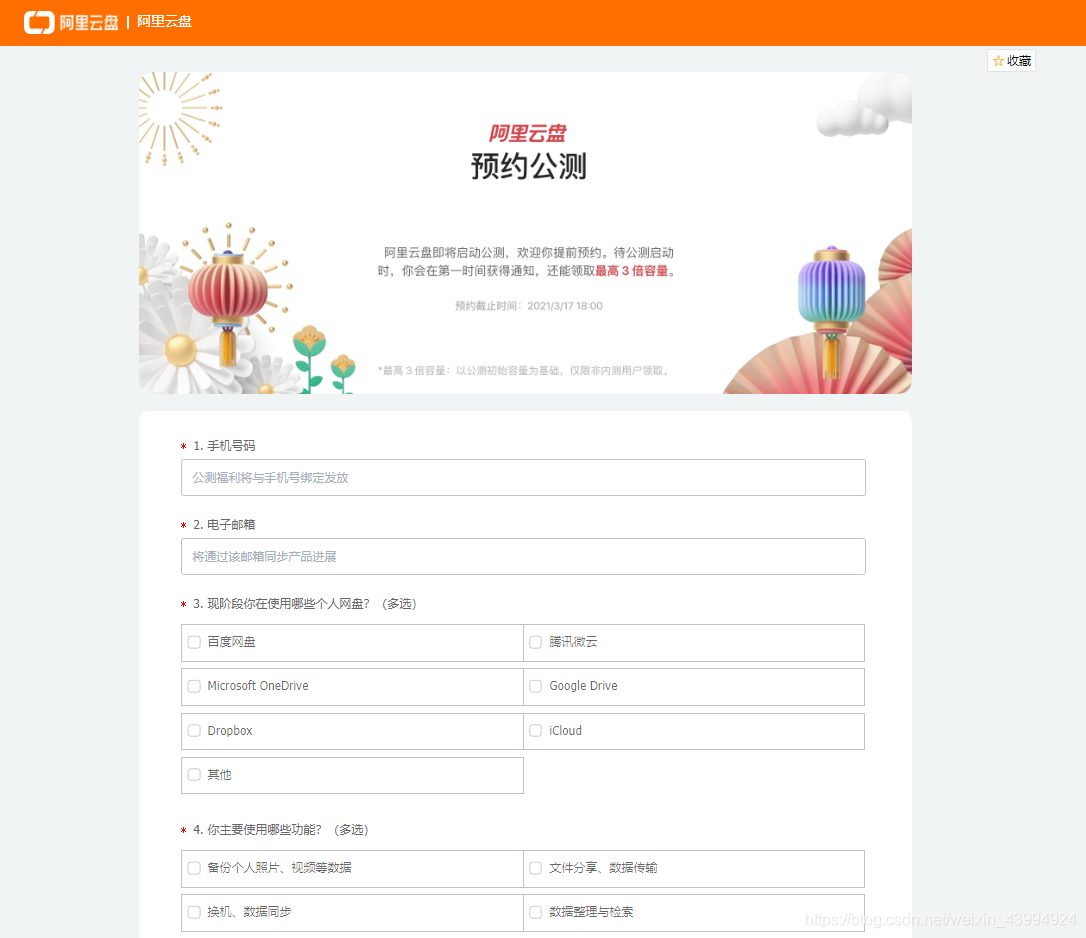Tick the 数据整理与检索 checkbox
The width and height of the screenshot is (1086, 938).
coord(535,912)
